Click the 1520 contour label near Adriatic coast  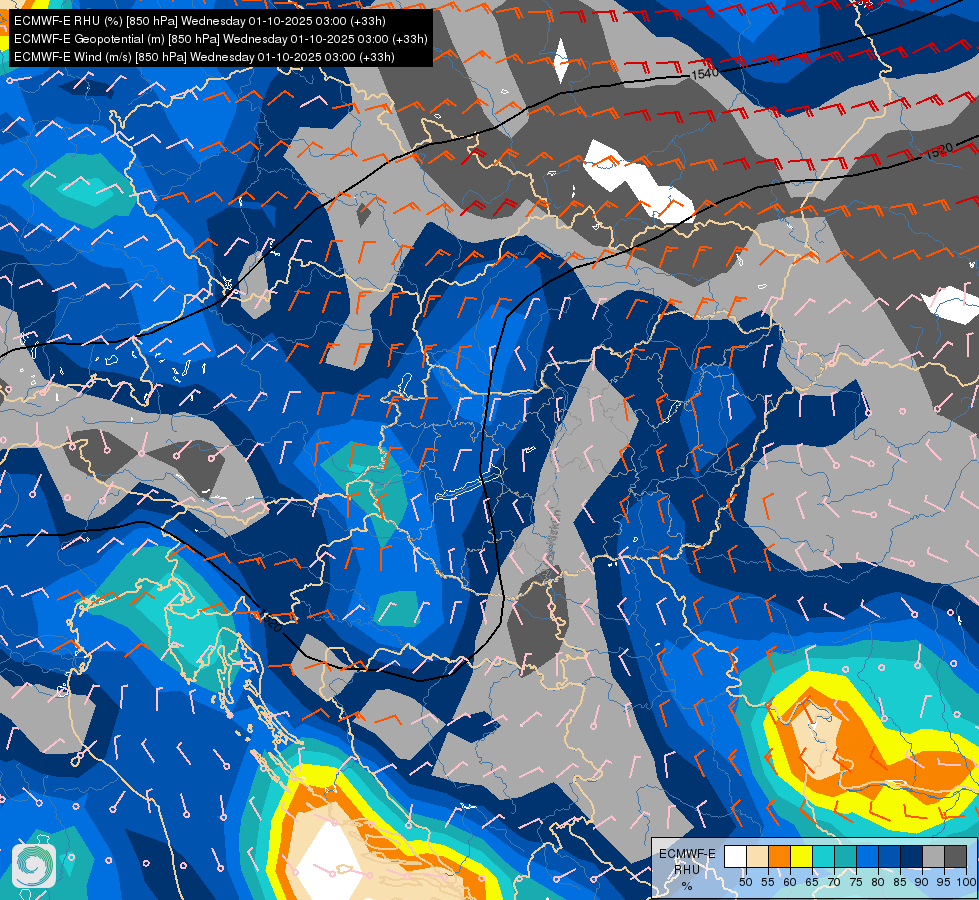269,621
